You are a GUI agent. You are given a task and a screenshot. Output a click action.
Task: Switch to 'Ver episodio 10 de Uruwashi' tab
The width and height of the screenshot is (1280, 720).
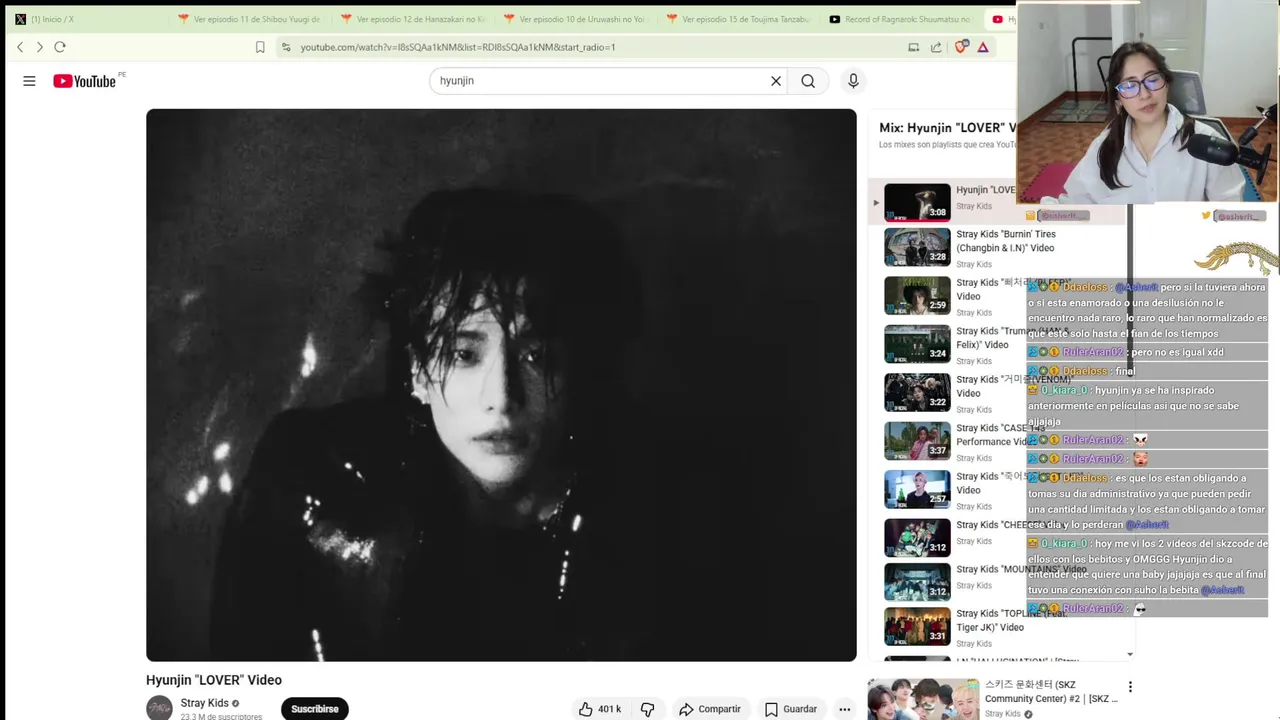pyautogui.click(x=575, y=19)
